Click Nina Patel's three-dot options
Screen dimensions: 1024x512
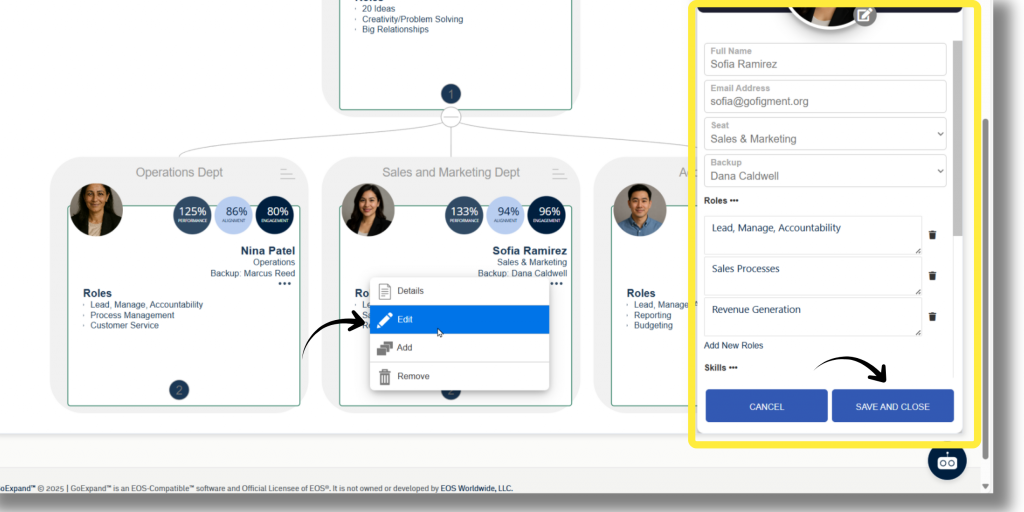pos(285,284)
